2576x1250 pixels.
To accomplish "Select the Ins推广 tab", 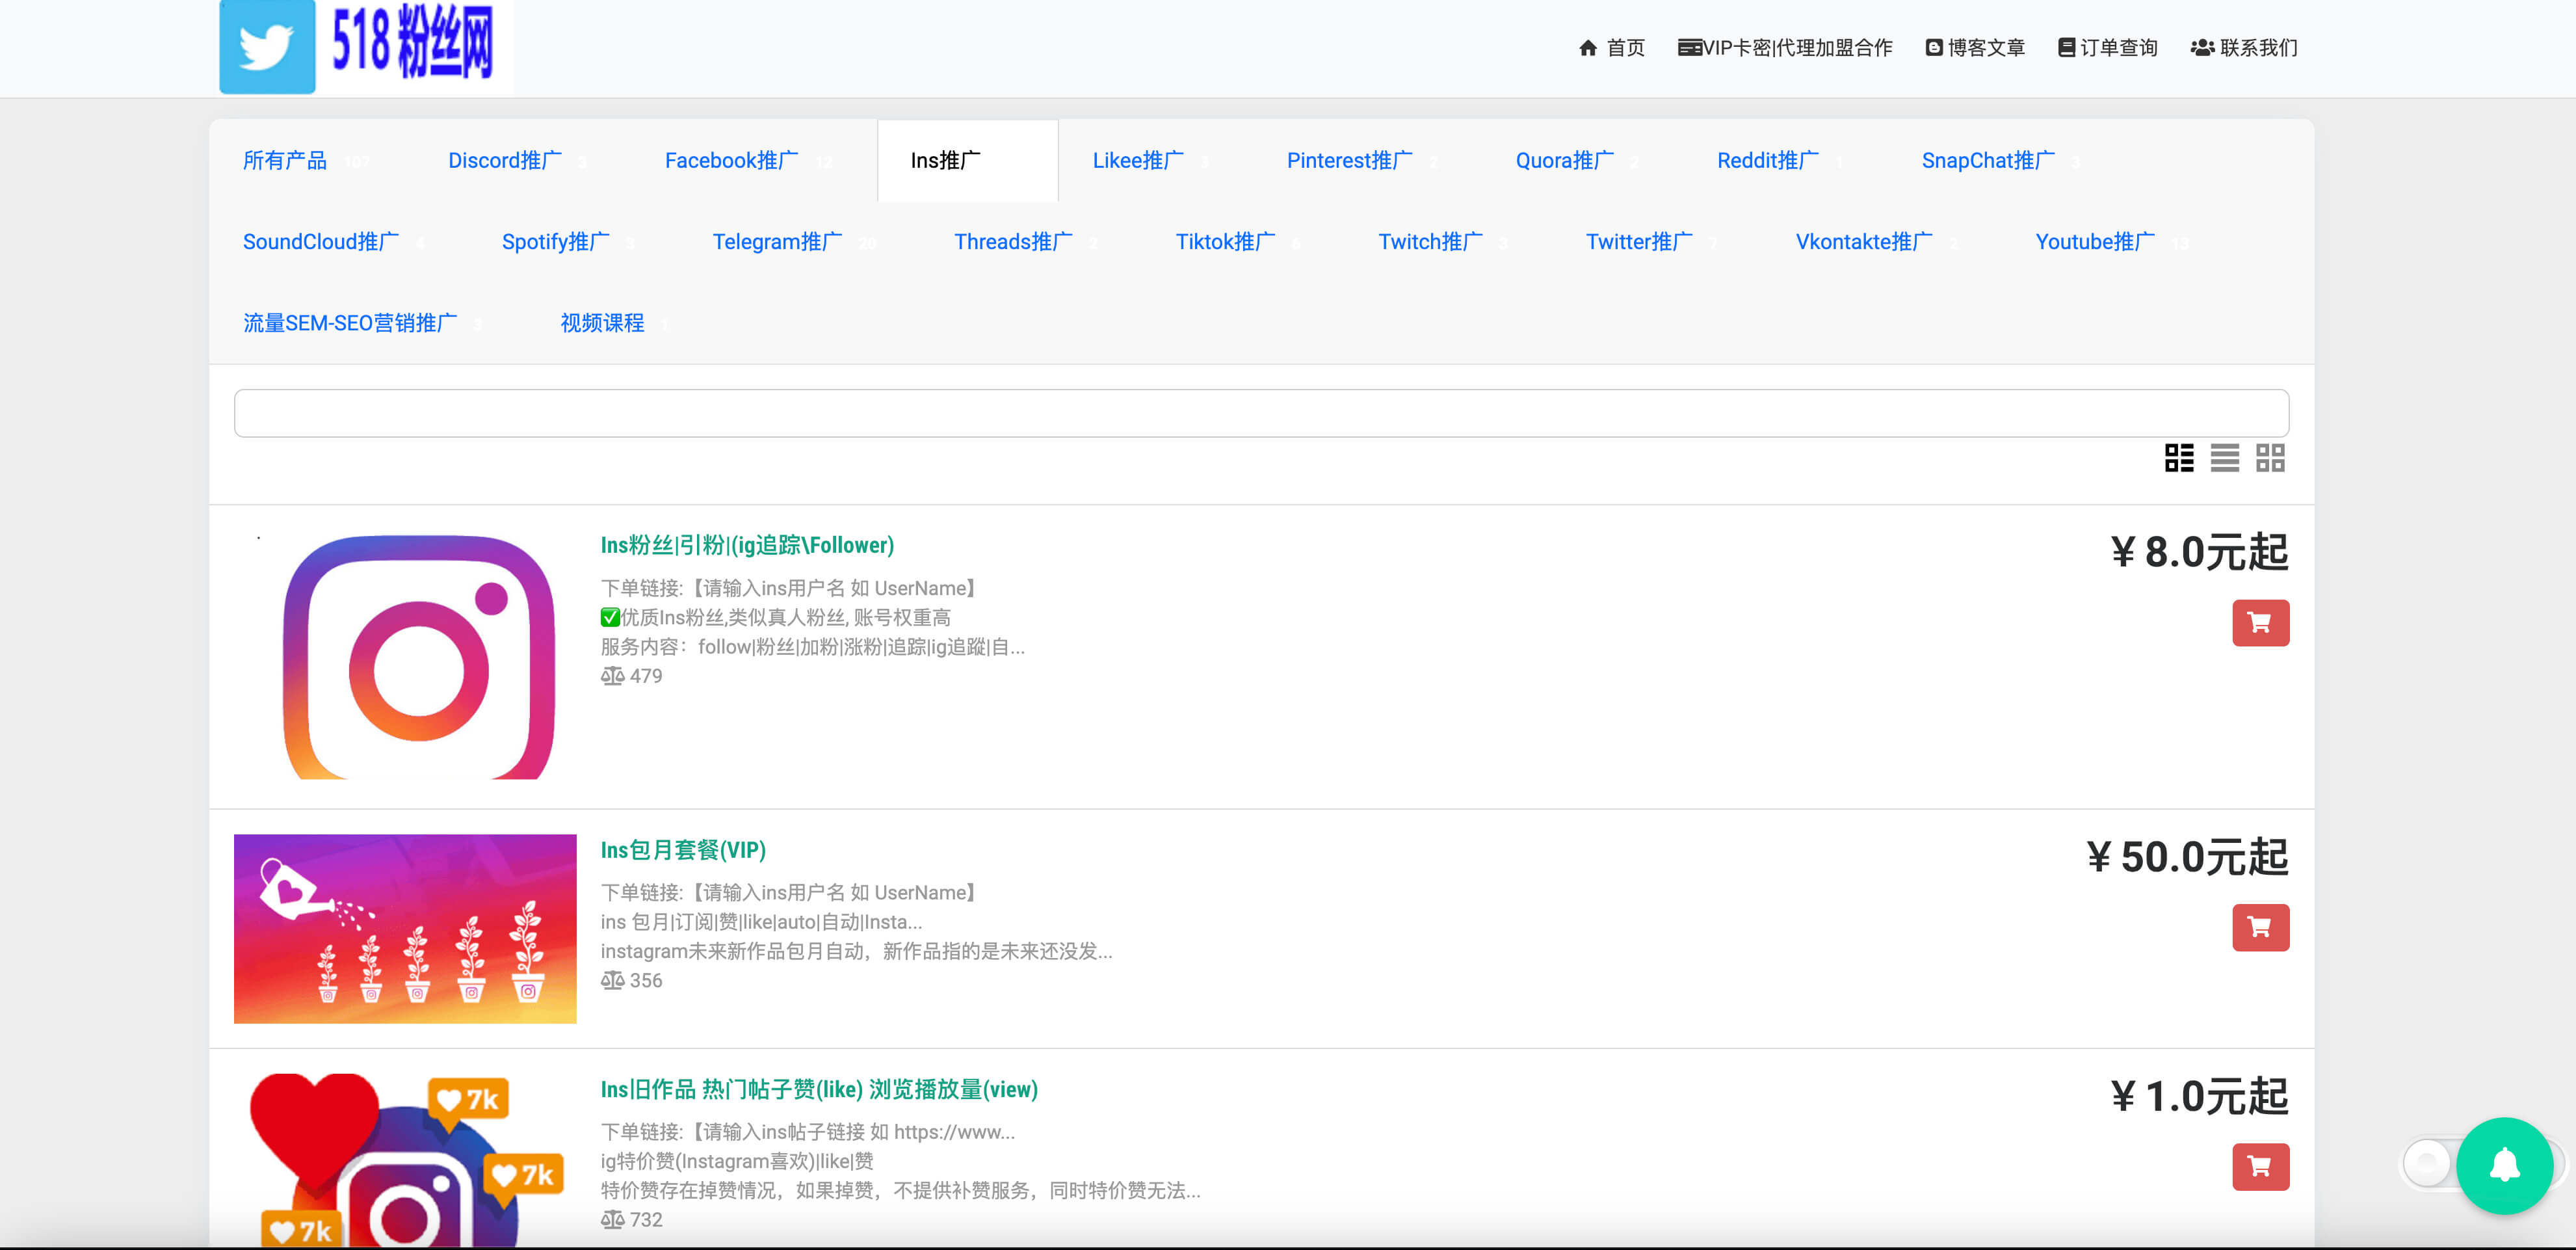I will 967,161.
